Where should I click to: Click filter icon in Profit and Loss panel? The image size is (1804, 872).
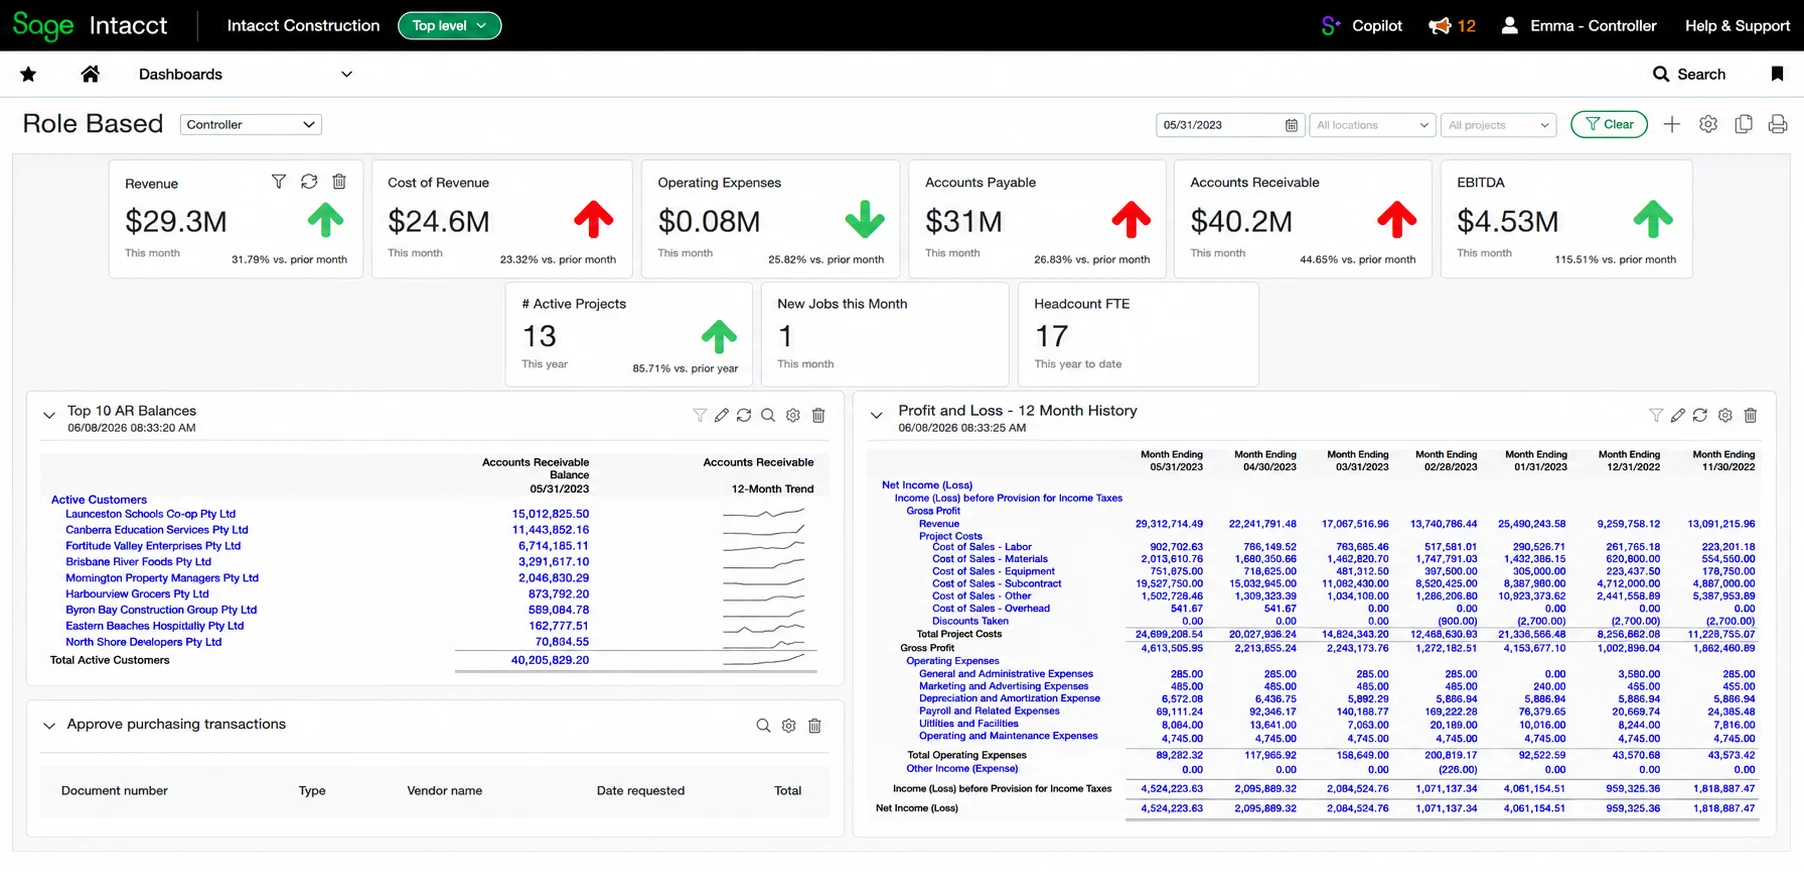click(1656, 415)
